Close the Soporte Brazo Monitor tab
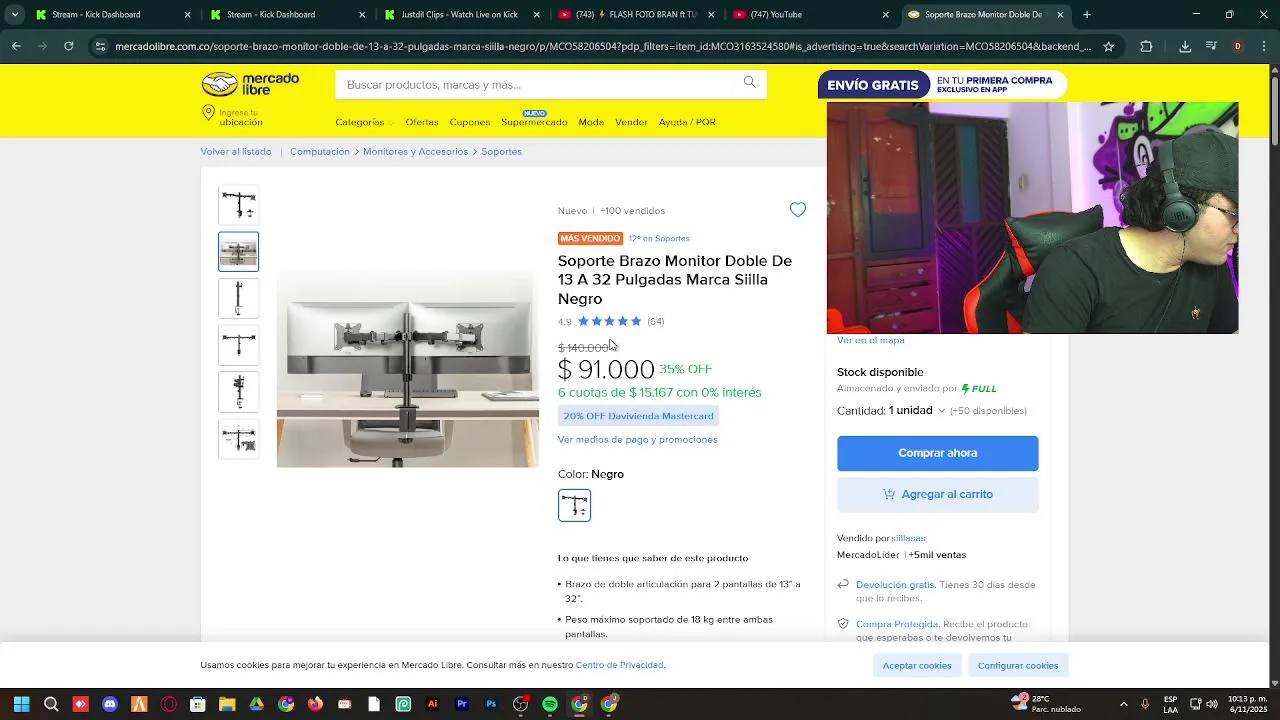This screenshot has height=720, width=1280. coord(1060,15)
